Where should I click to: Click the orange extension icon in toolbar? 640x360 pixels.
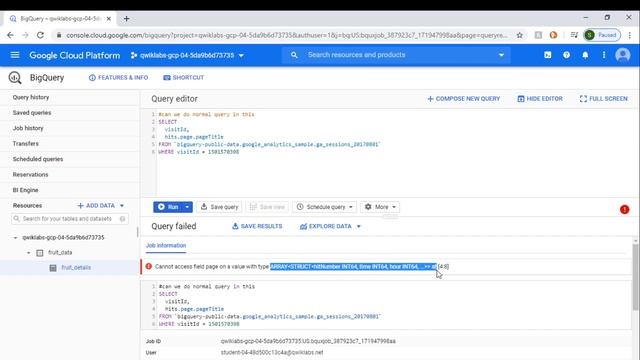coord(553,35)
